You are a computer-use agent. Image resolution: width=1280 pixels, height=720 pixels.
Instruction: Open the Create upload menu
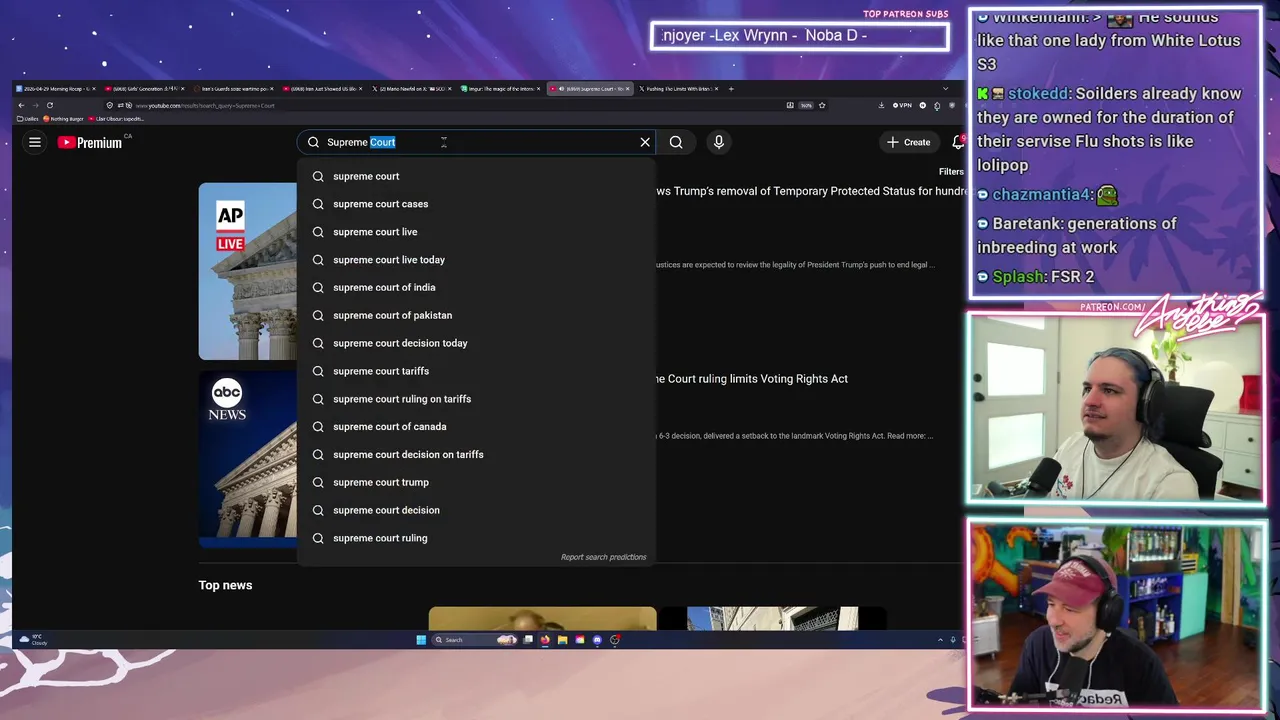[908, 142]
